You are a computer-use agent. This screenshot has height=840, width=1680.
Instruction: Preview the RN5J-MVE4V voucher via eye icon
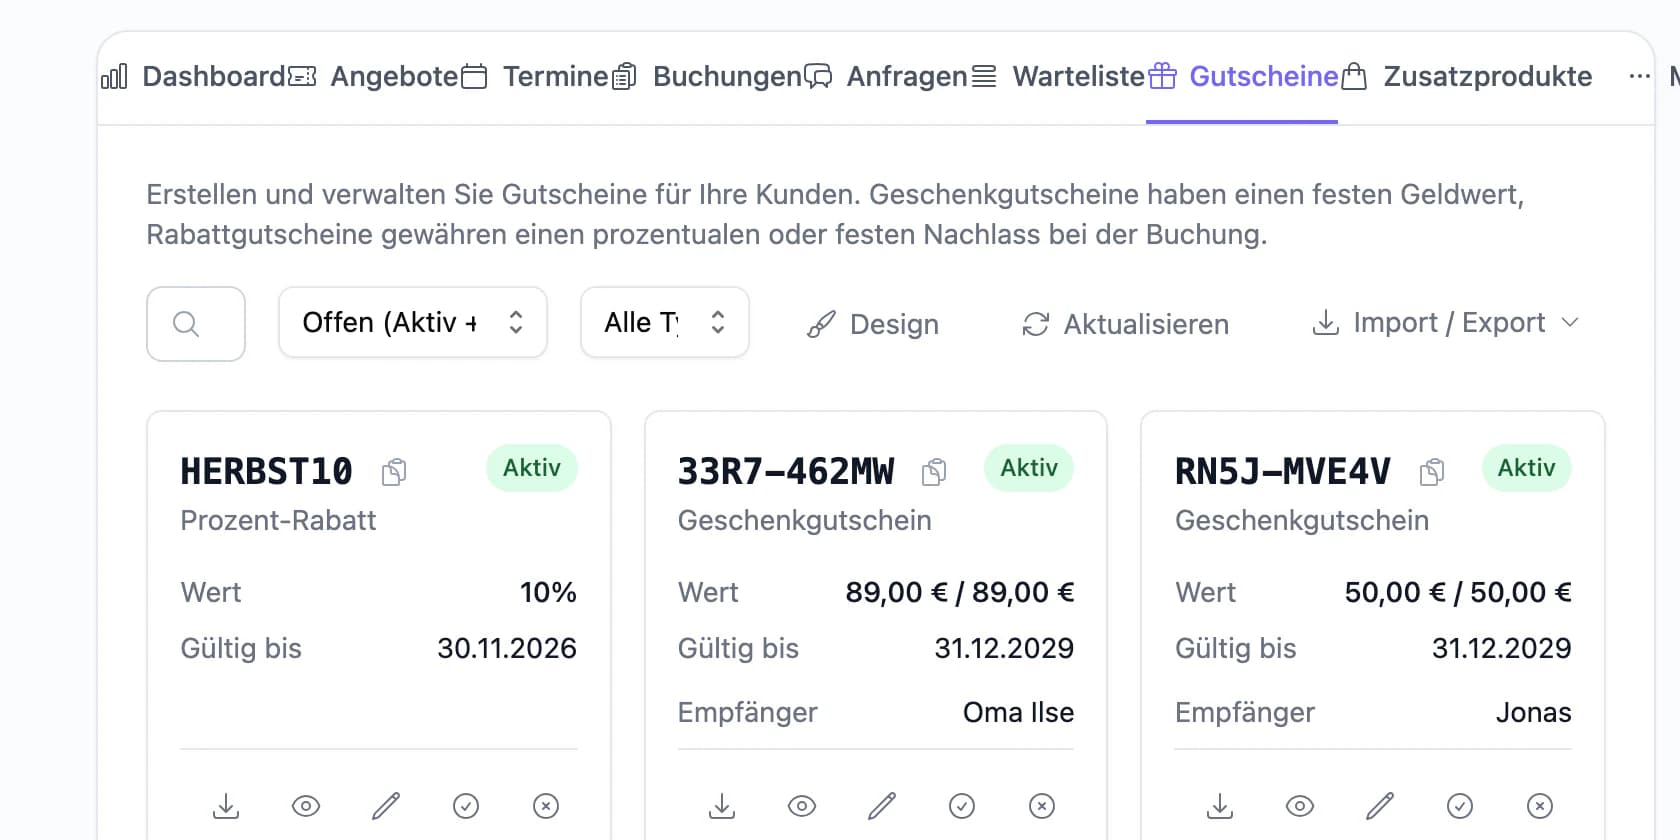point(1300,806)
